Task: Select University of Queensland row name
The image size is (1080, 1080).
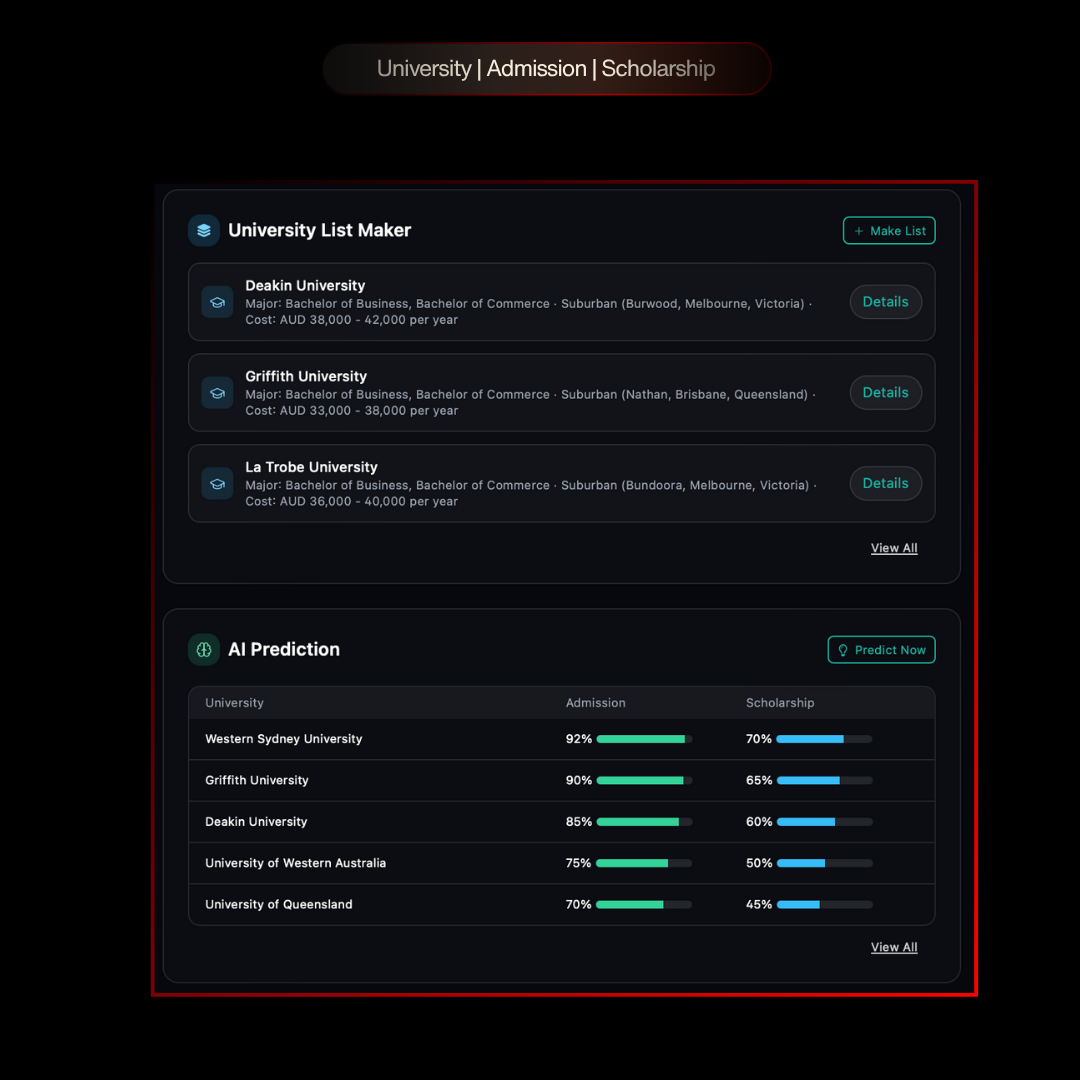Action: click(x=279, y=904)
